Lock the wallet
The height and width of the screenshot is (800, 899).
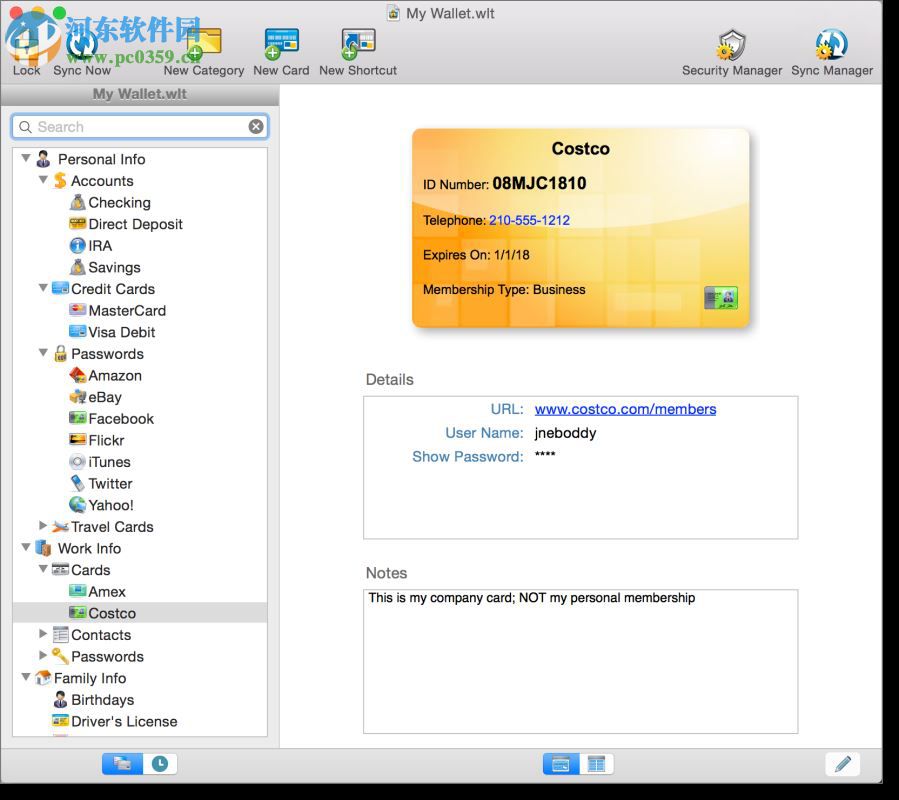(25, 40)
